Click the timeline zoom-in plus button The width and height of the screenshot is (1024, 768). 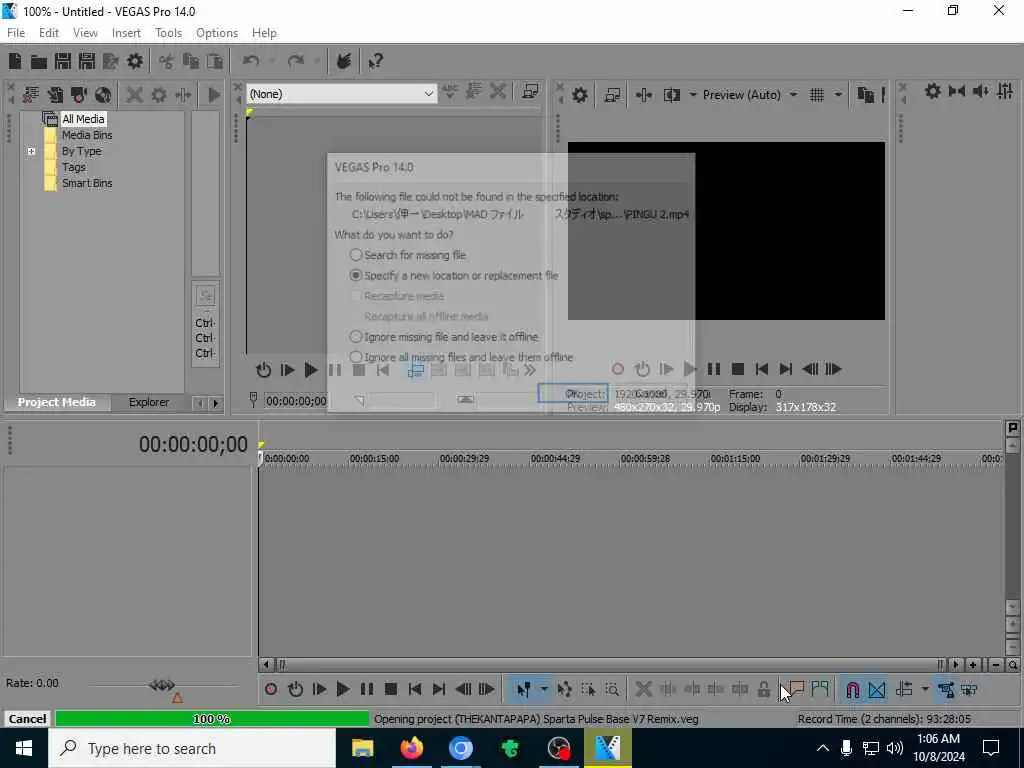[x=973, y=665]
